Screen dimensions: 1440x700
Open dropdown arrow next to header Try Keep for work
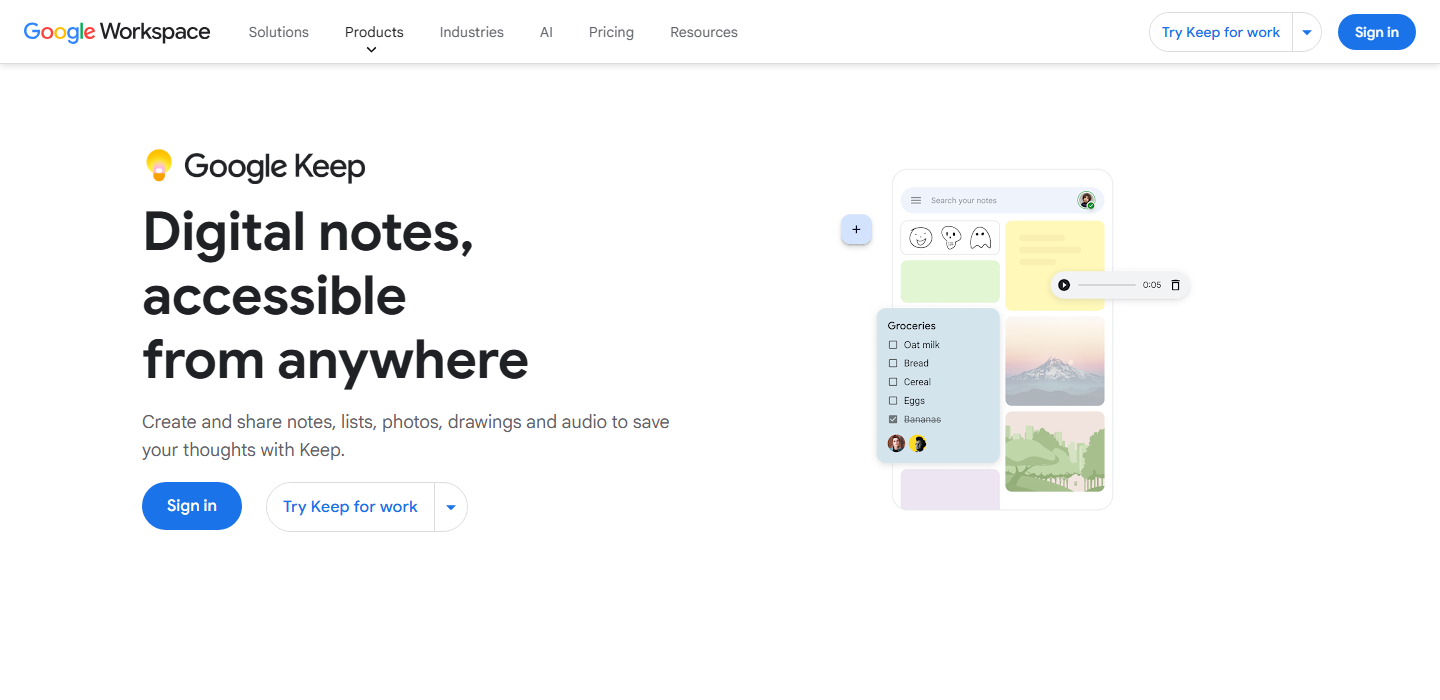(x=1307, y=32)
